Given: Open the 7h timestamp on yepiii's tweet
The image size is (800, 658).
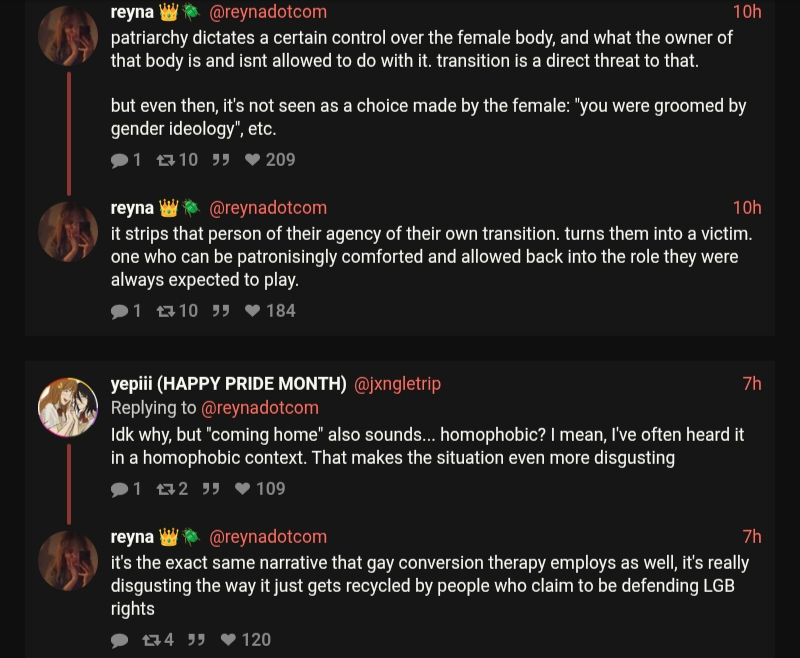Looking at the screenshot, I should 751,384.
